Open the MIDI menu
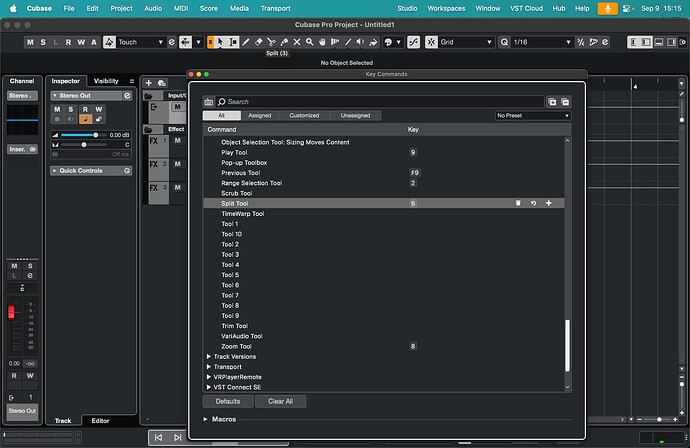Image resolution: width=690 pixels, height=448 pixels. pyautogui.click(x=181, y=8)
